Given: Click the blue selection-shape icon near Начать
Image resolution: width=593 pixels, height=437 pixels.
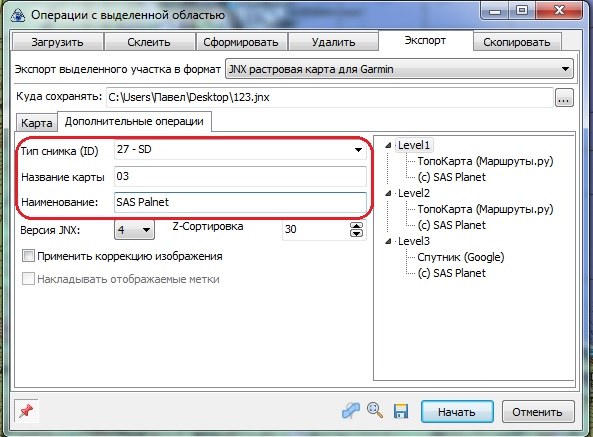Looking at the screenshot, I should (x=351, y=411).
